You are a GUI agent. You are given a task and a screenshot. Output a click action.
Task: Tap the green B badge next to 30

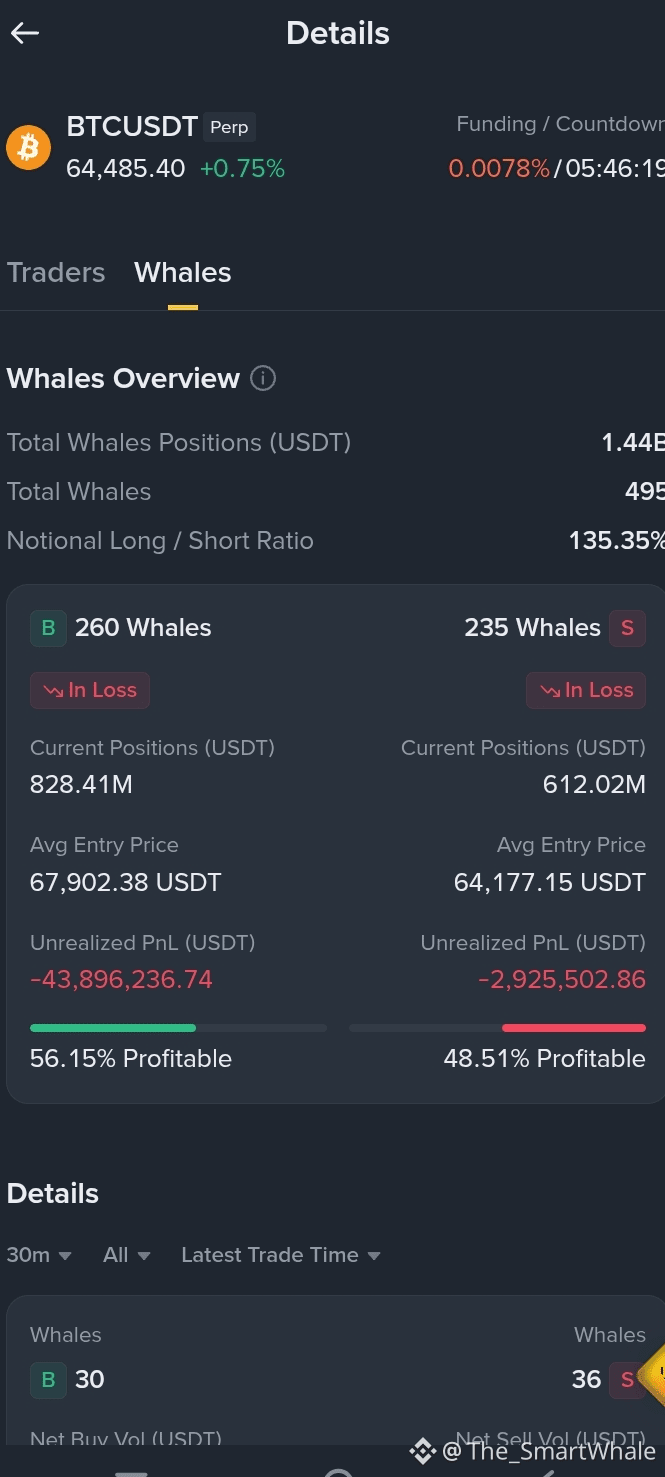point(48,1380)
